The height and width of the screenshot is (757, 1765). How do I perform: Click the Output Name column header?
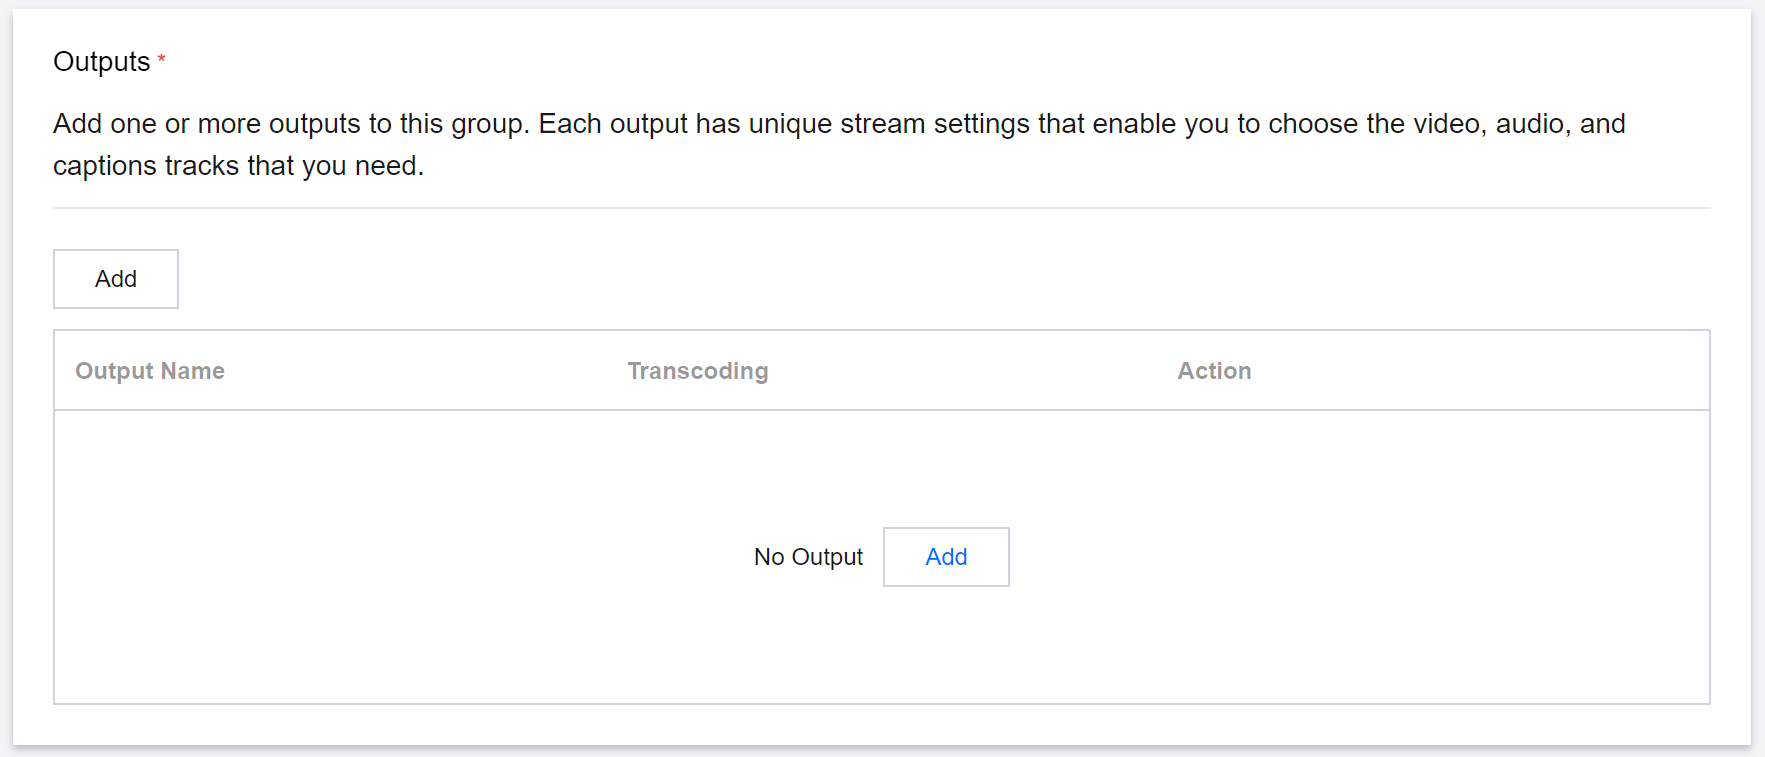click(150, 371)
